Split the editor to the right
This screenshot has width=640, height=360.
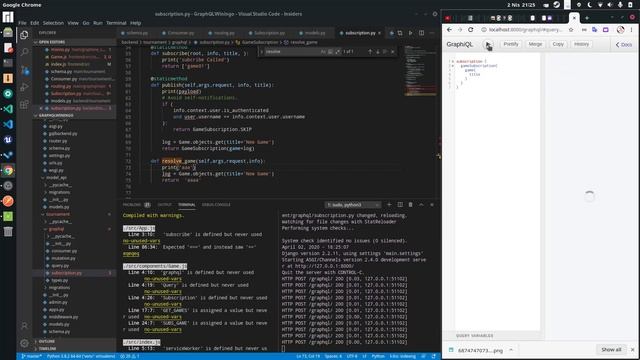(x=421, y=33)
